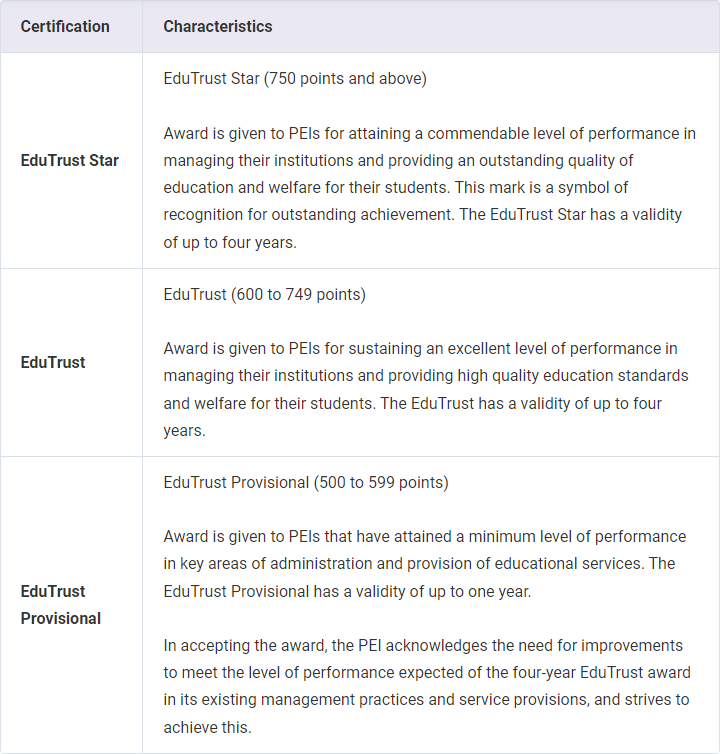Viewport: 720px width, 754px height.
Task: Click the Characteristics column header
Action: pos(217,27)
